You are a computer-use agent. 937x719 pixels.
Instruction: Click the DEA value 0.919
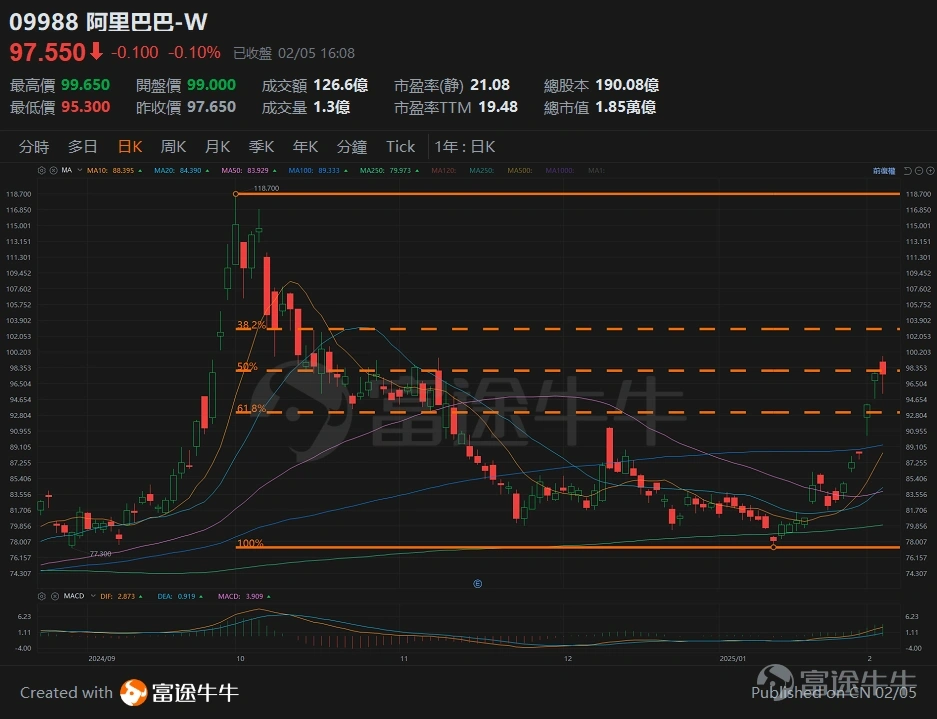coord(186,596)
